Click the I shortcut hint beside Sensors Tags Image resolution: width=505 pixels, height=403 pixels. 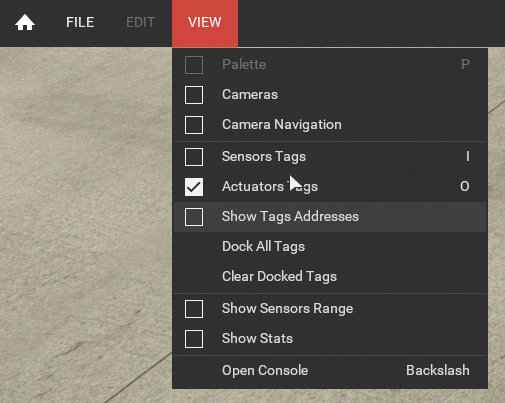point(468,156)
